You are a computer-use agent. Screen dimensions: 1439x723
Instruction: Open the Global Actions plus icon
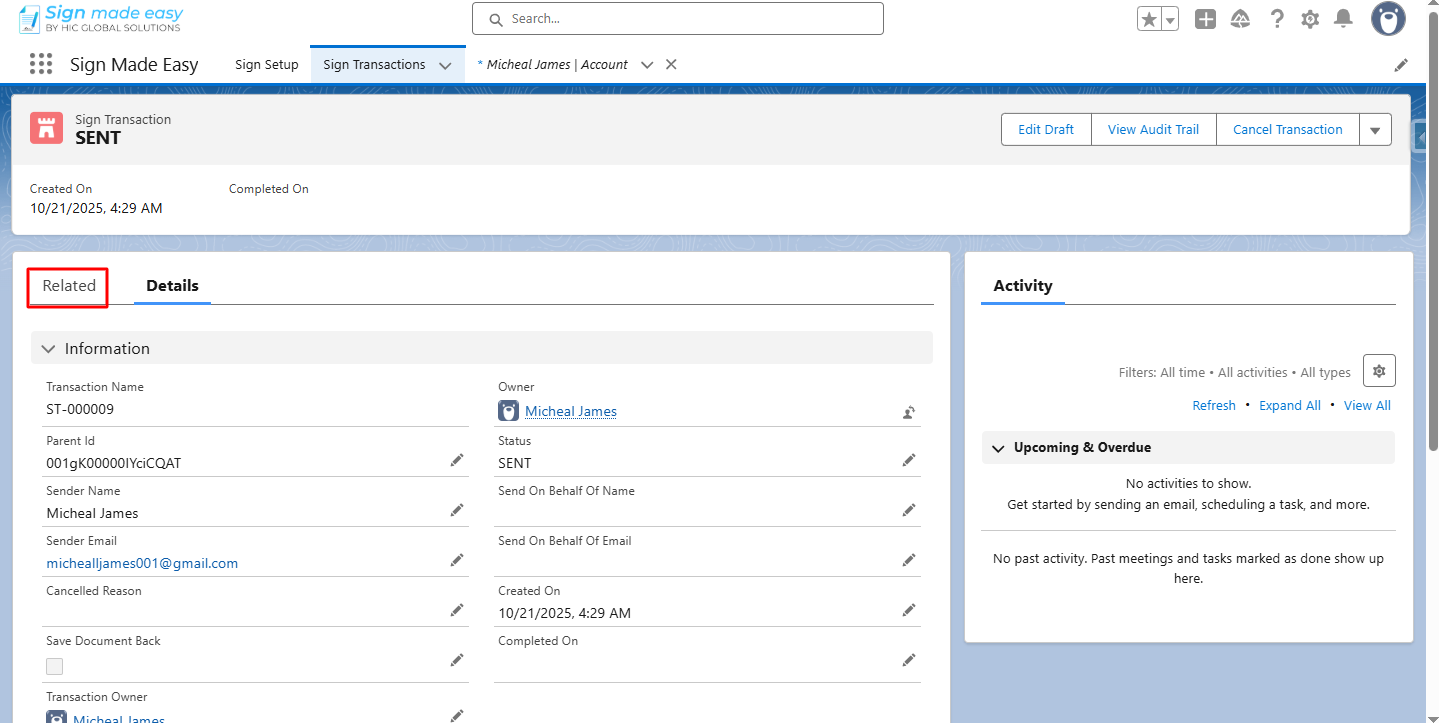click(1205, 19)
